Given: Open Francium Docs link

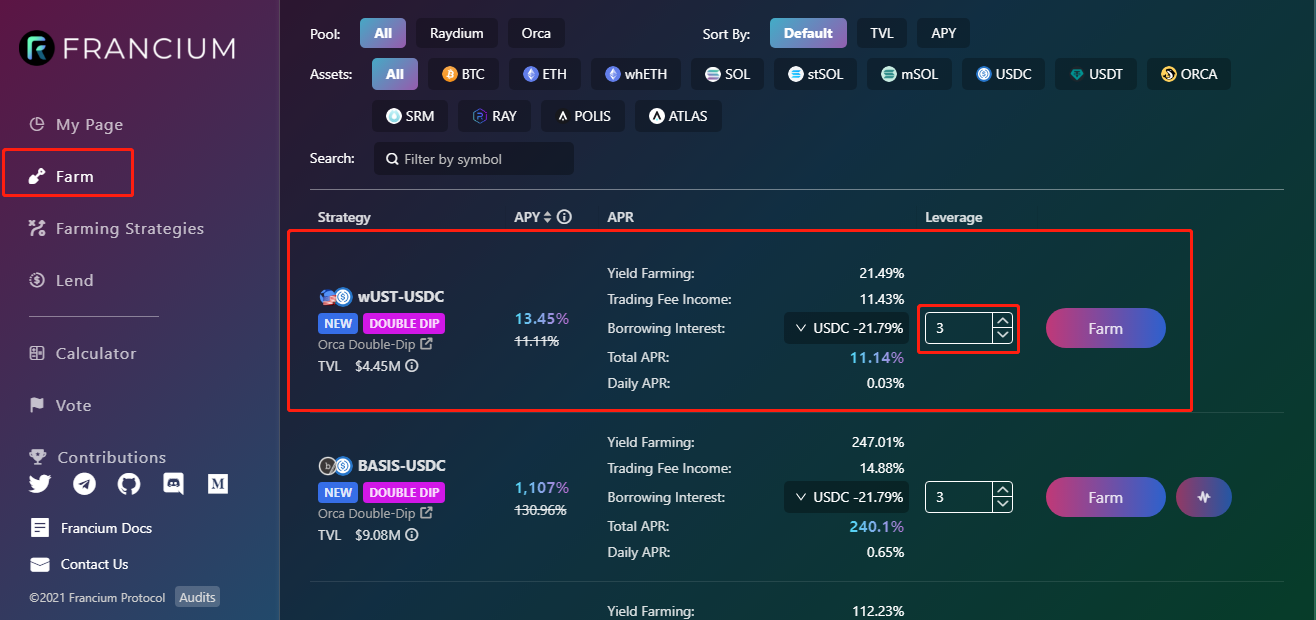Looking at the screenshot, I should point(91,528).
